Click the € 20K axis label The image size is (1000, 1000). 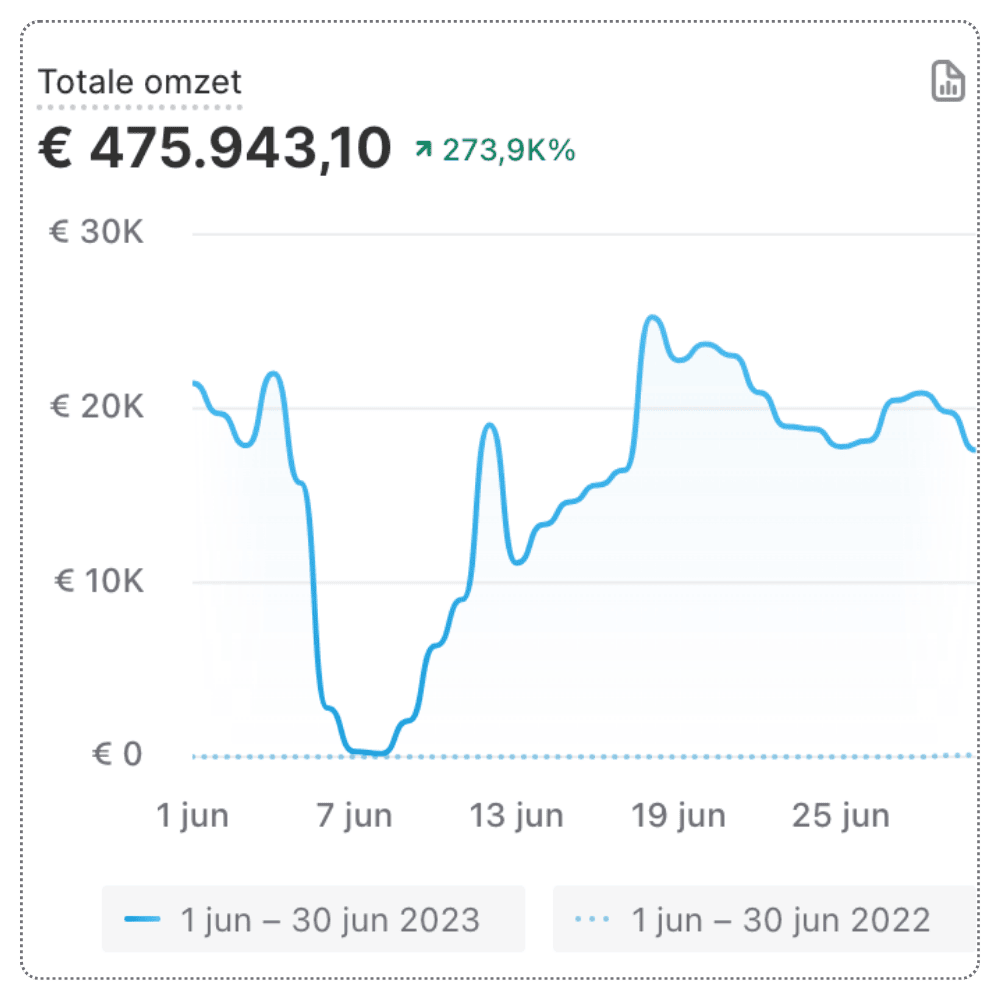point(97,407)
